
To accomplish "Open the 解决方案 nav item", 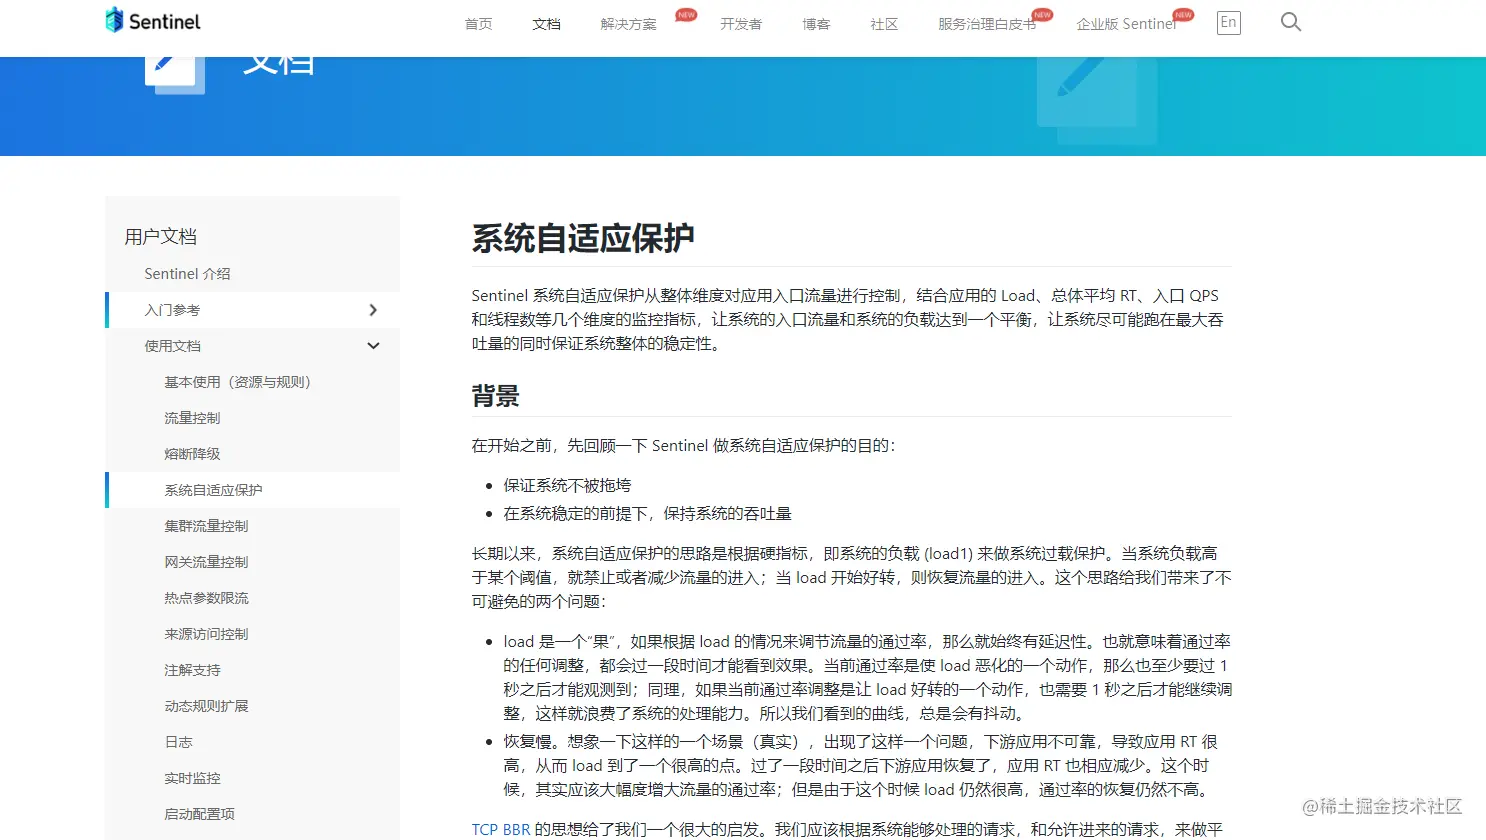I will [629, 24].
